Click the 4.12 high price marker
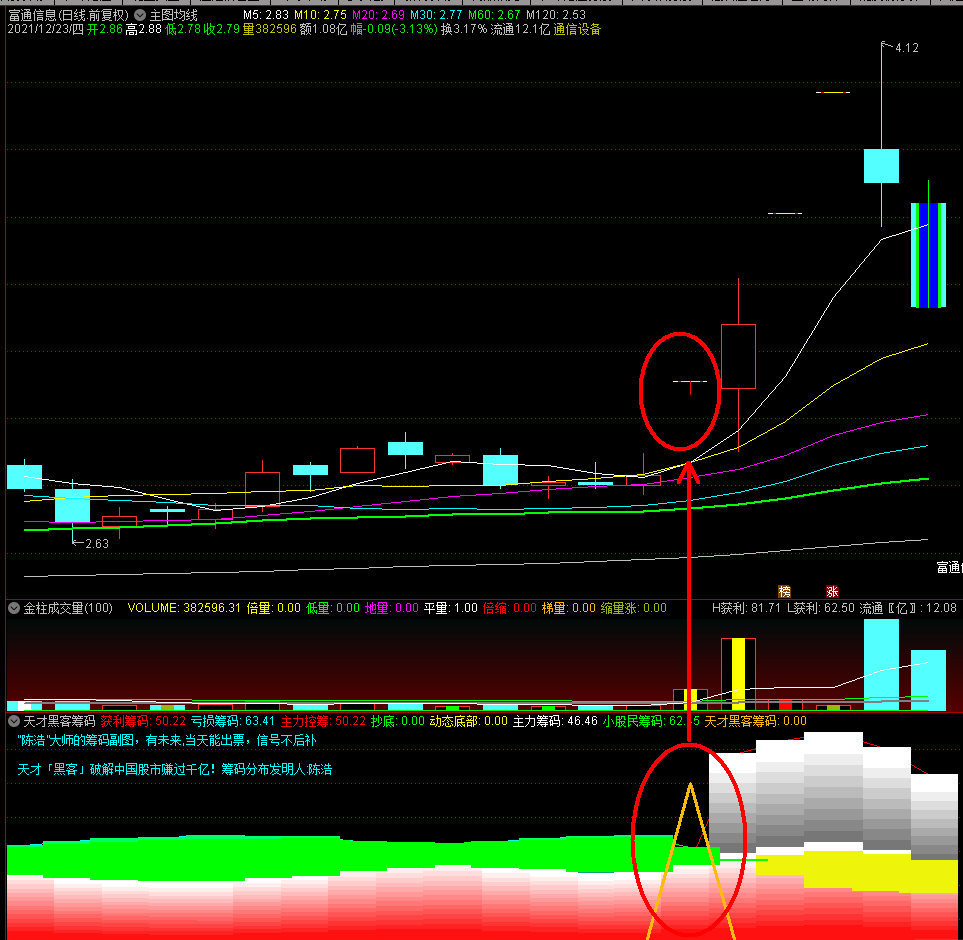Viewport: 963px width, 940px height. [906, 48]
